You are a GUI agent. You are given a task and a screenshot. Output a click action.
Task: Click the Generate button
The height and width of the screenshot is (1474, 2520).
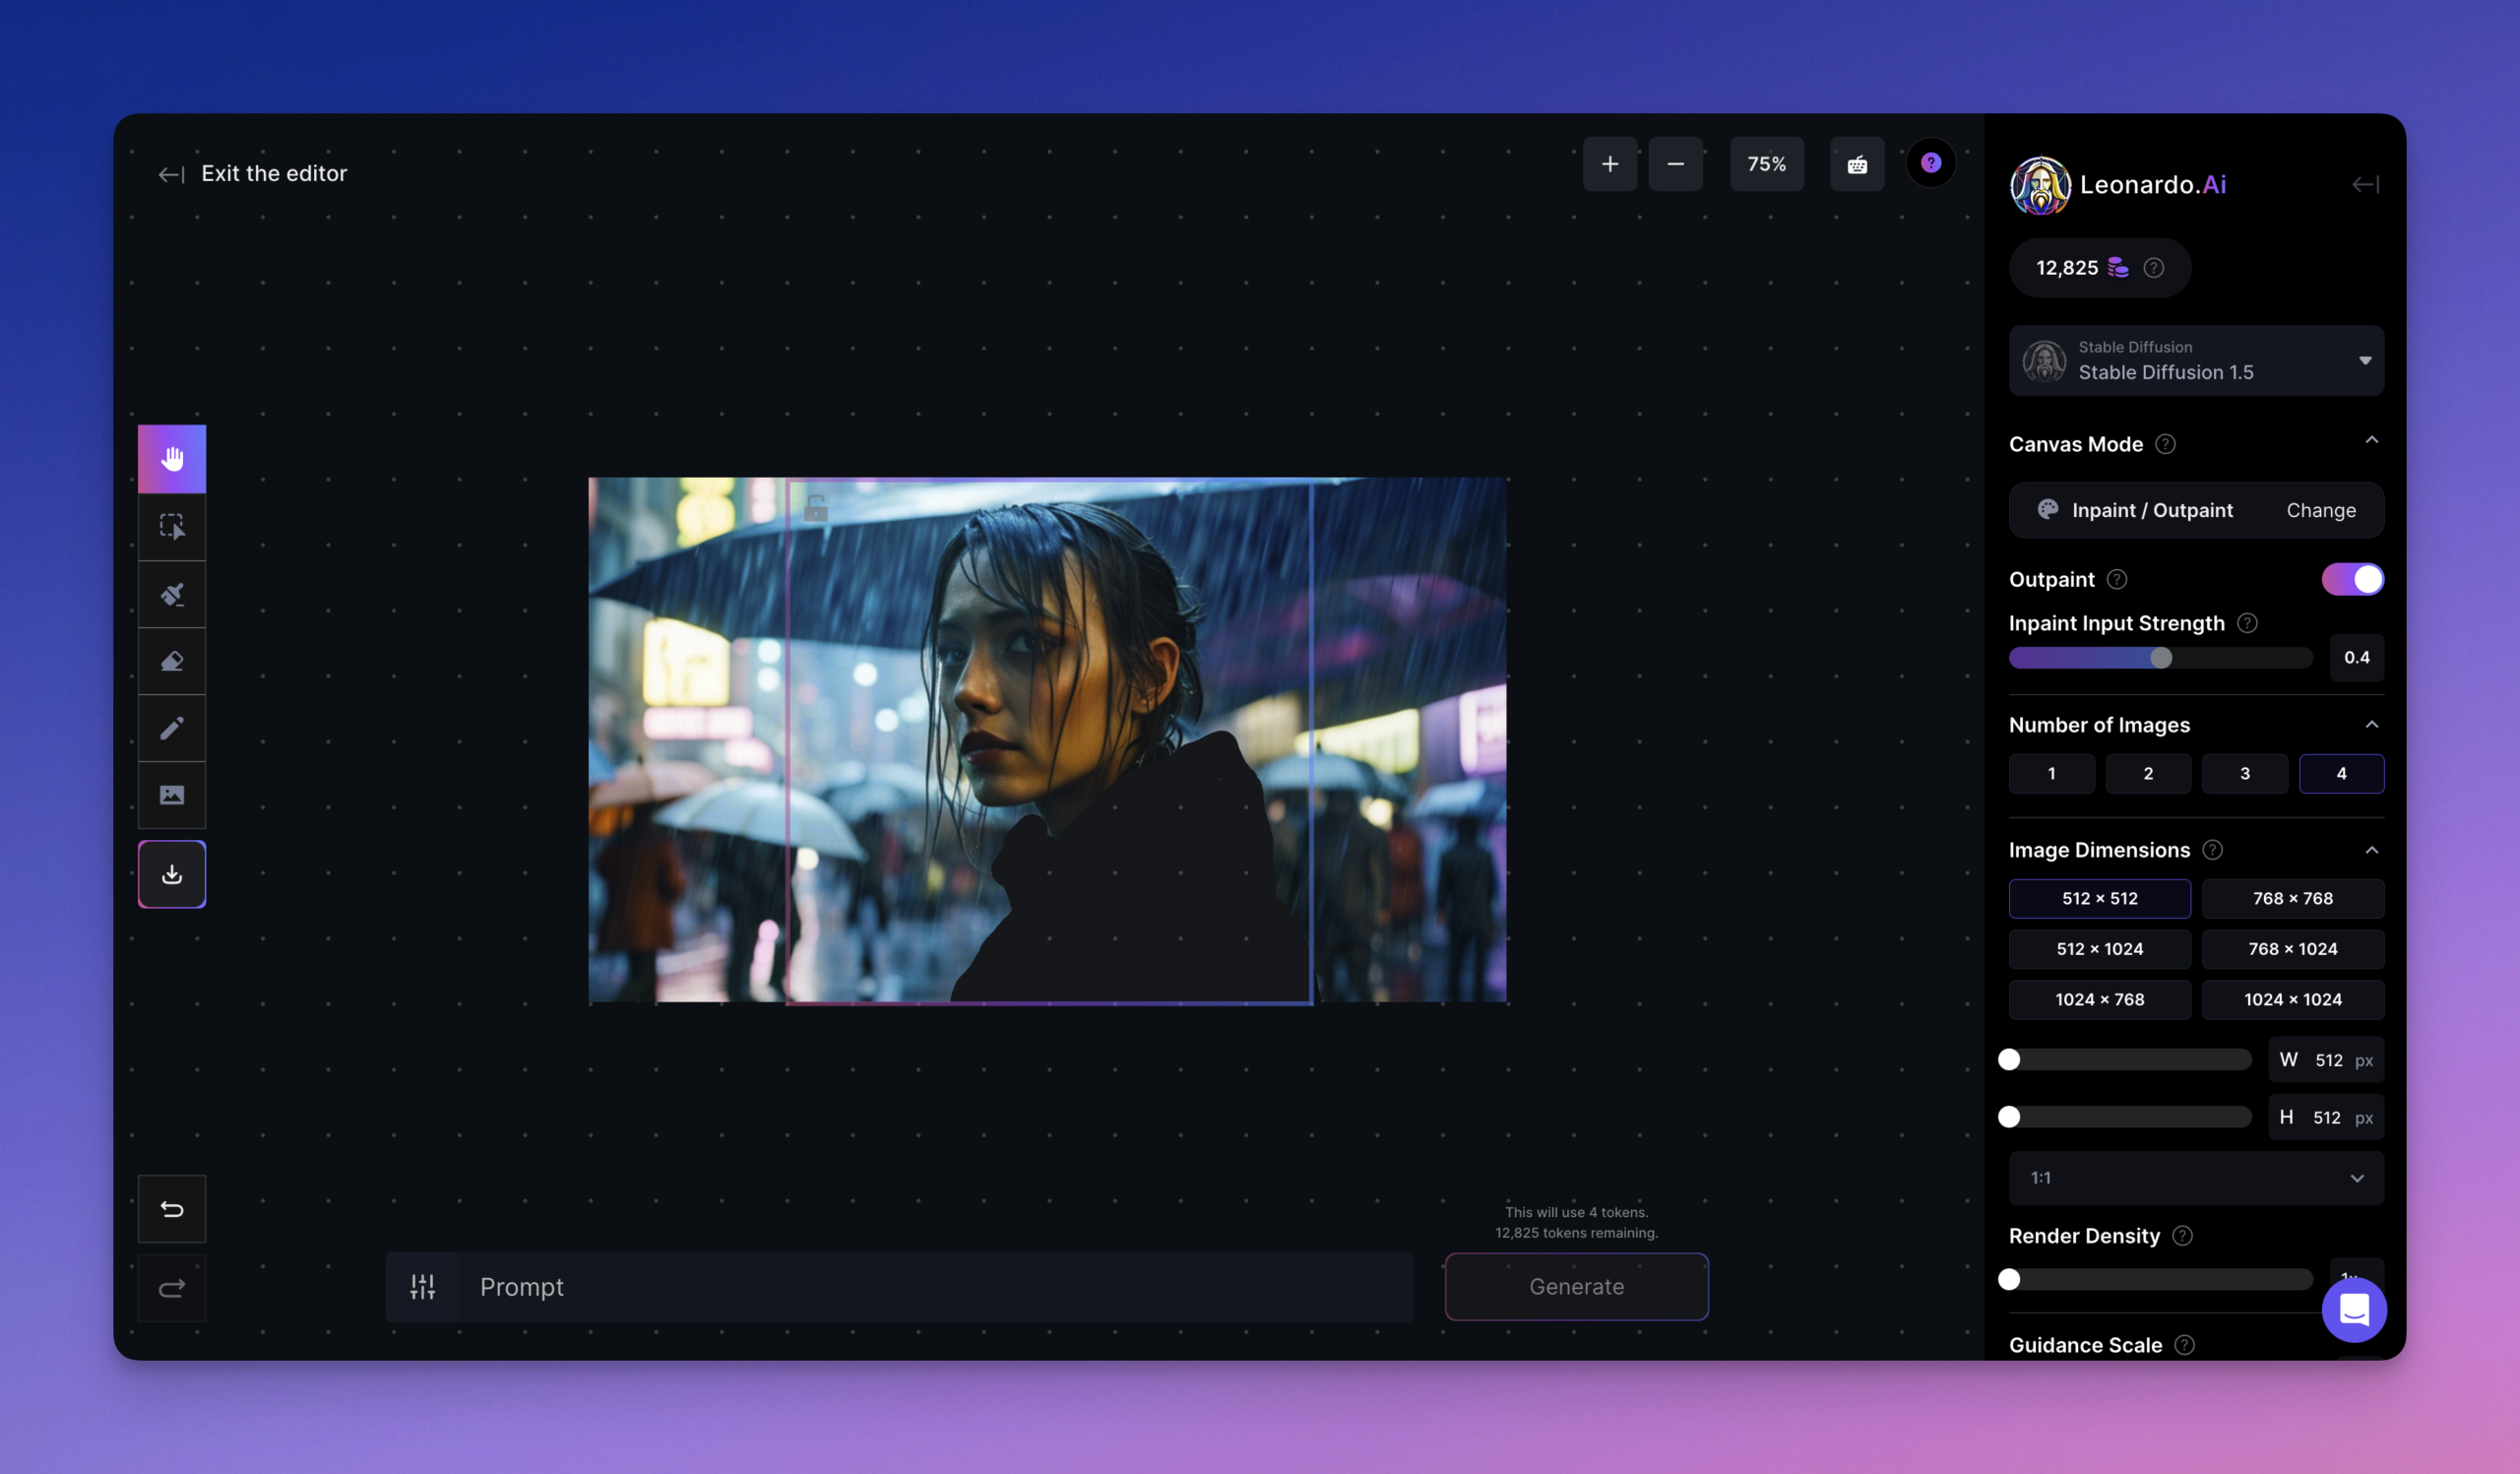point(1576,1287)
